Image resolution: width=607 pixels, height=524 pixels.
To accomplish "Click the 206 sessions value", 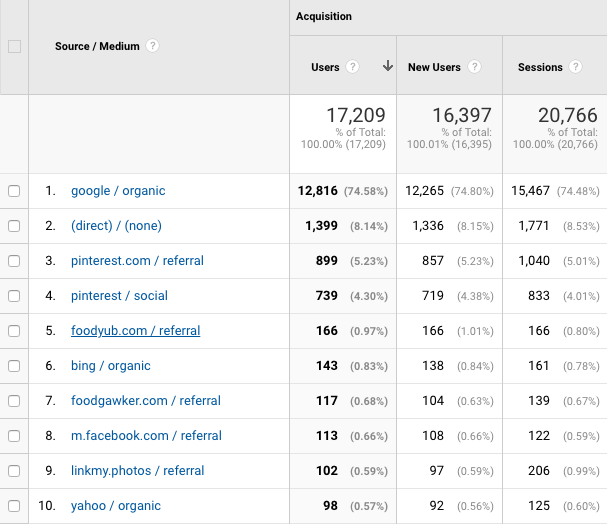I will (539, 471).
